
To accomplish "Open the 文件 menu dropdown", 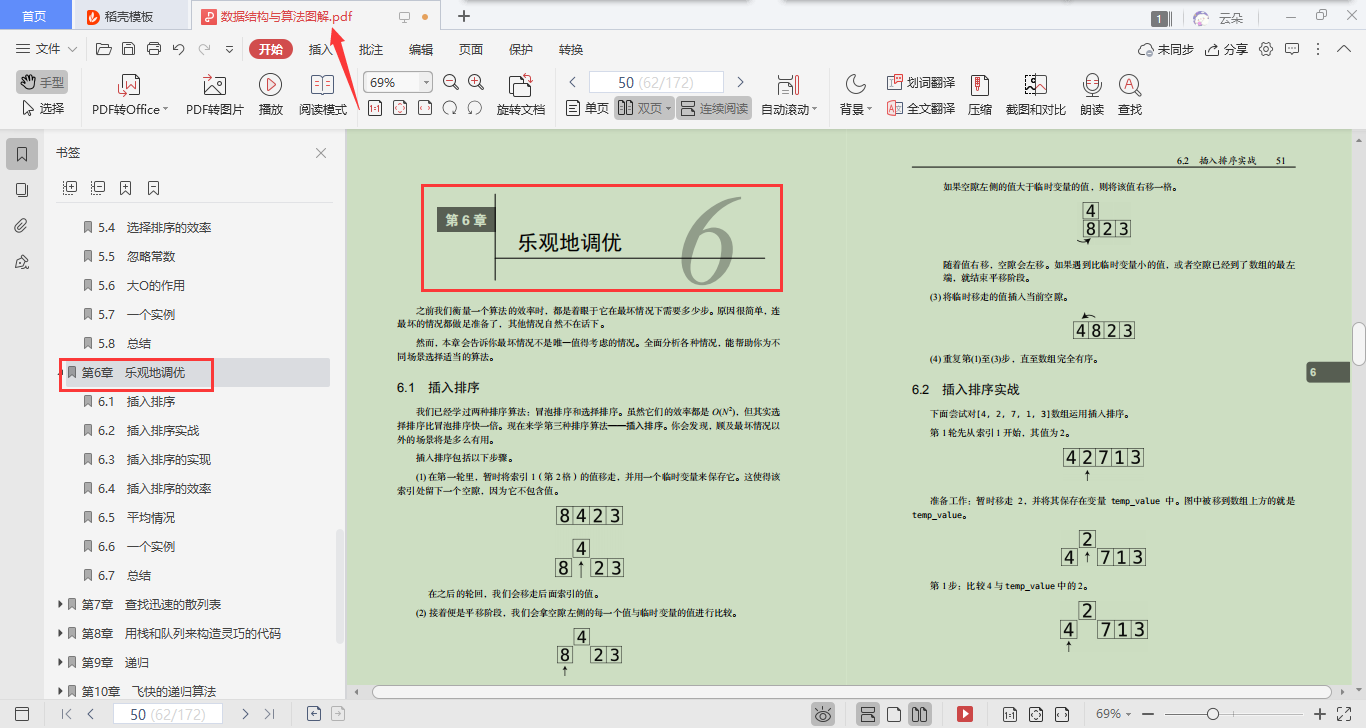I will (46, 49).
